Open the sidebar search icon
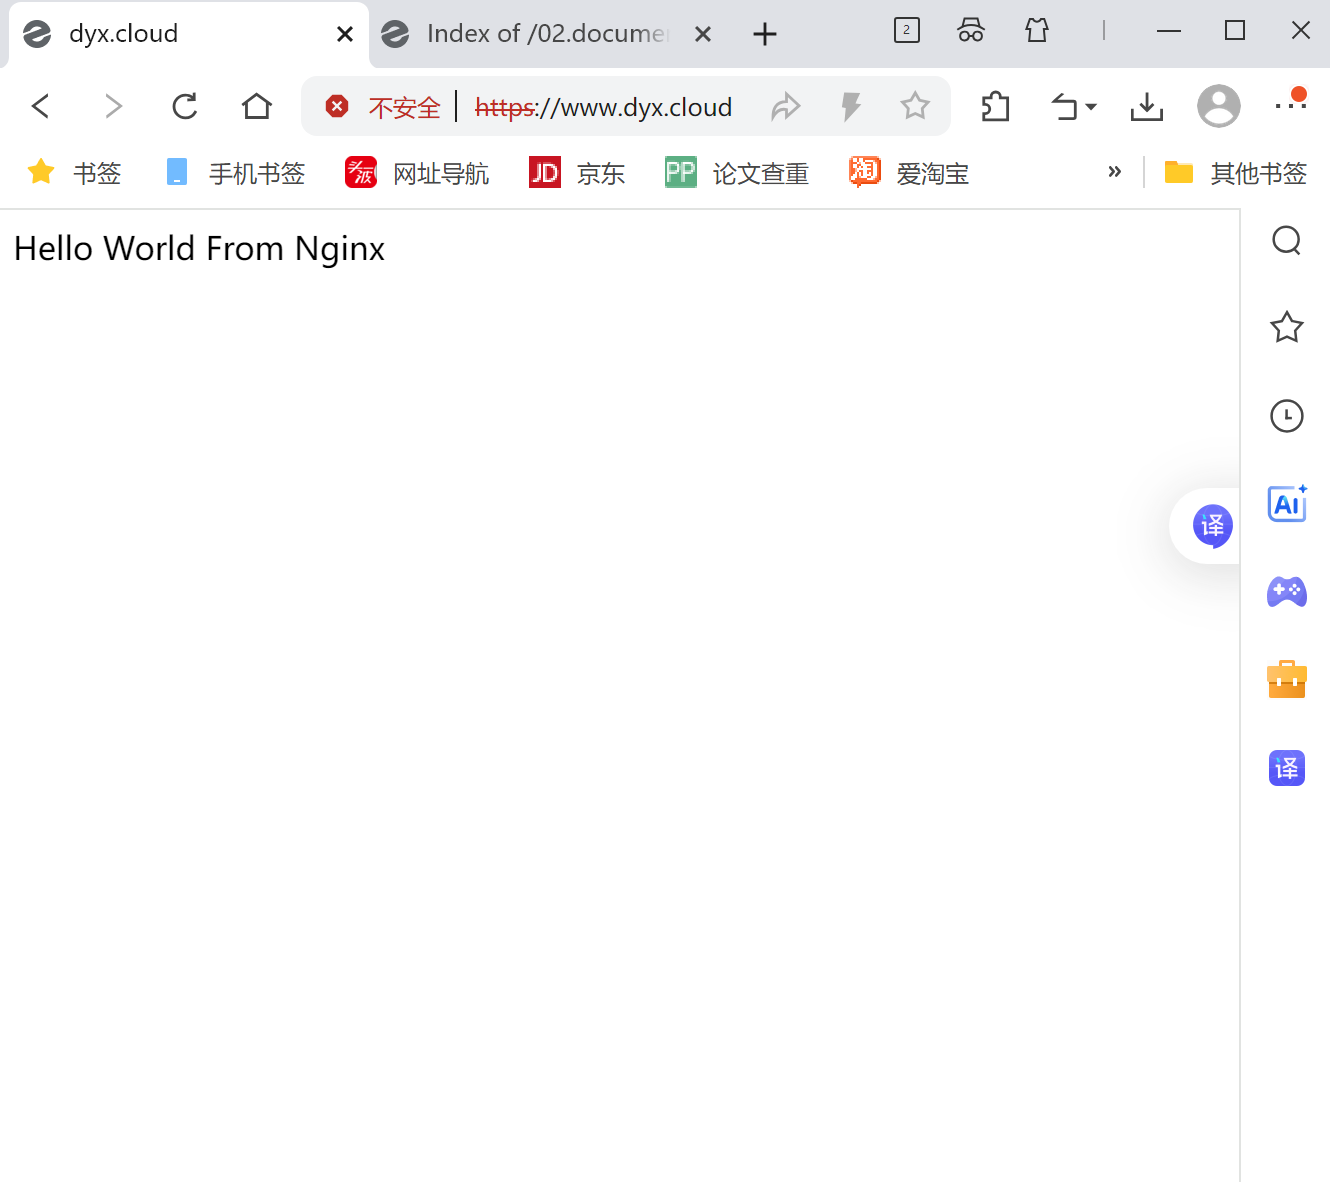Screen dimensions: 1330x1182 point(1286,240)
